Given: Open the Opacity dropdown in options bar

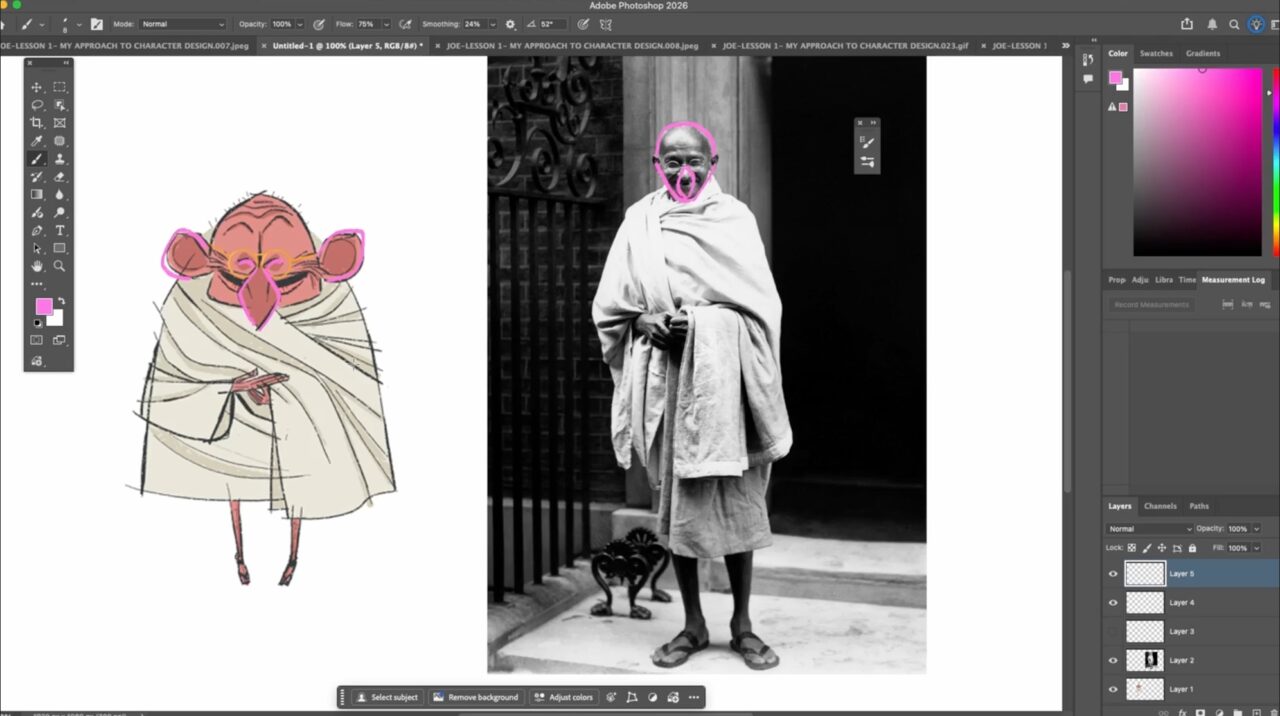Looking at the screenshot, I should click(x=301, y=24).
